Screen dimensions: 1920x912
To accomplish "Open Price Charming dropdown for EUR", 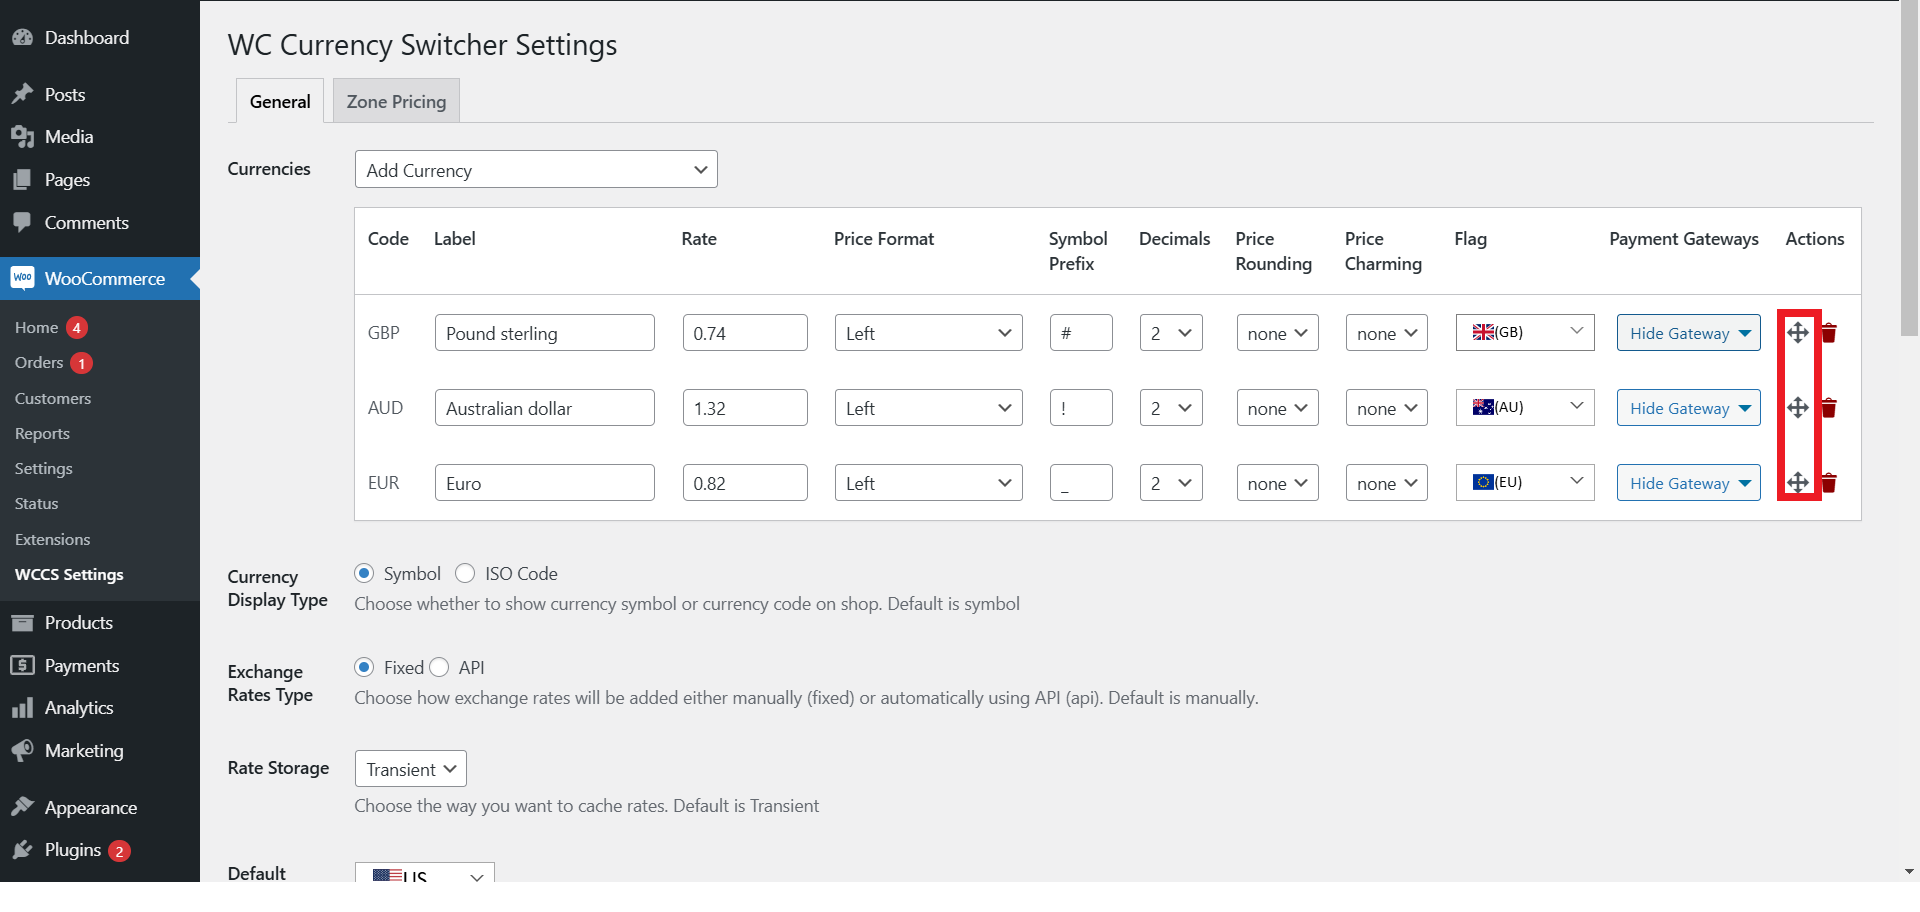I will coord(1387,483).
